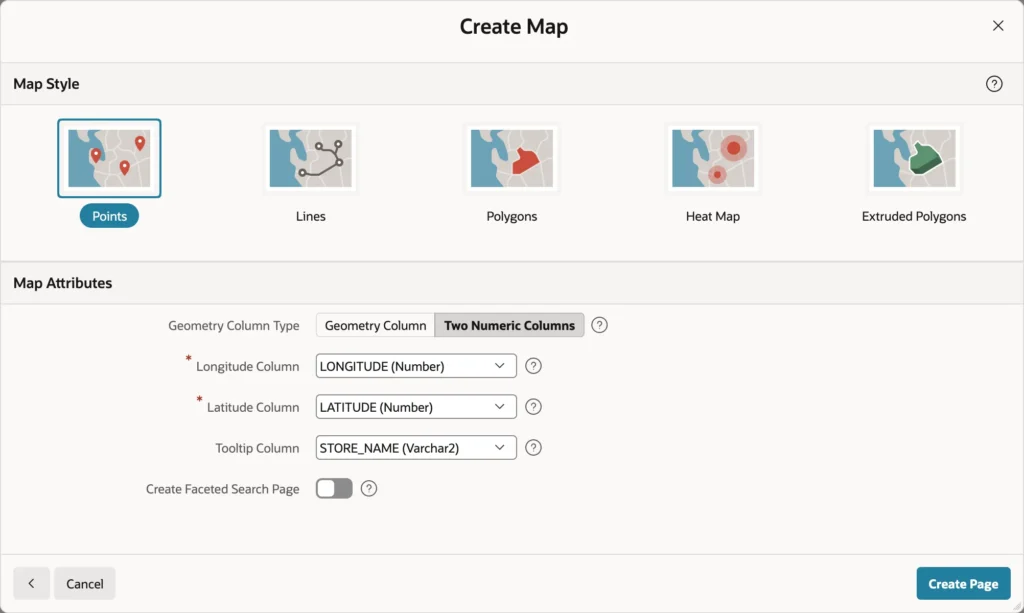Open help for Tooltip Column

tap(534, 448)
